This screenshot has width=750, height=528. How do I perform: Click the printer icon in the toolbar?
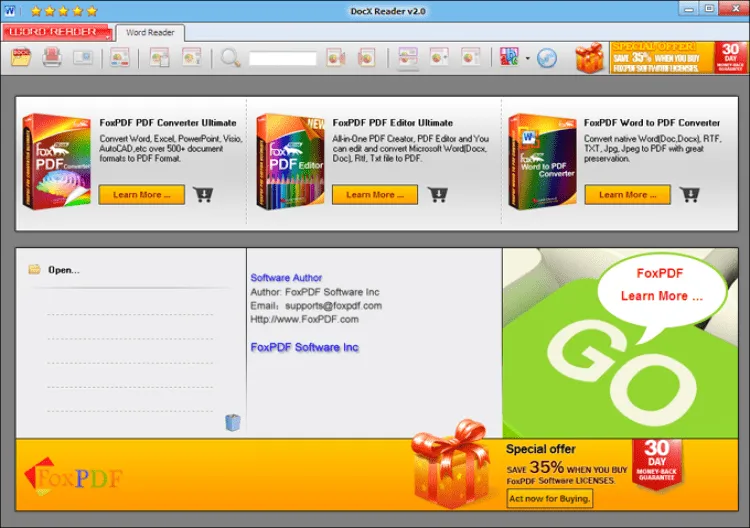click(52, 57)
